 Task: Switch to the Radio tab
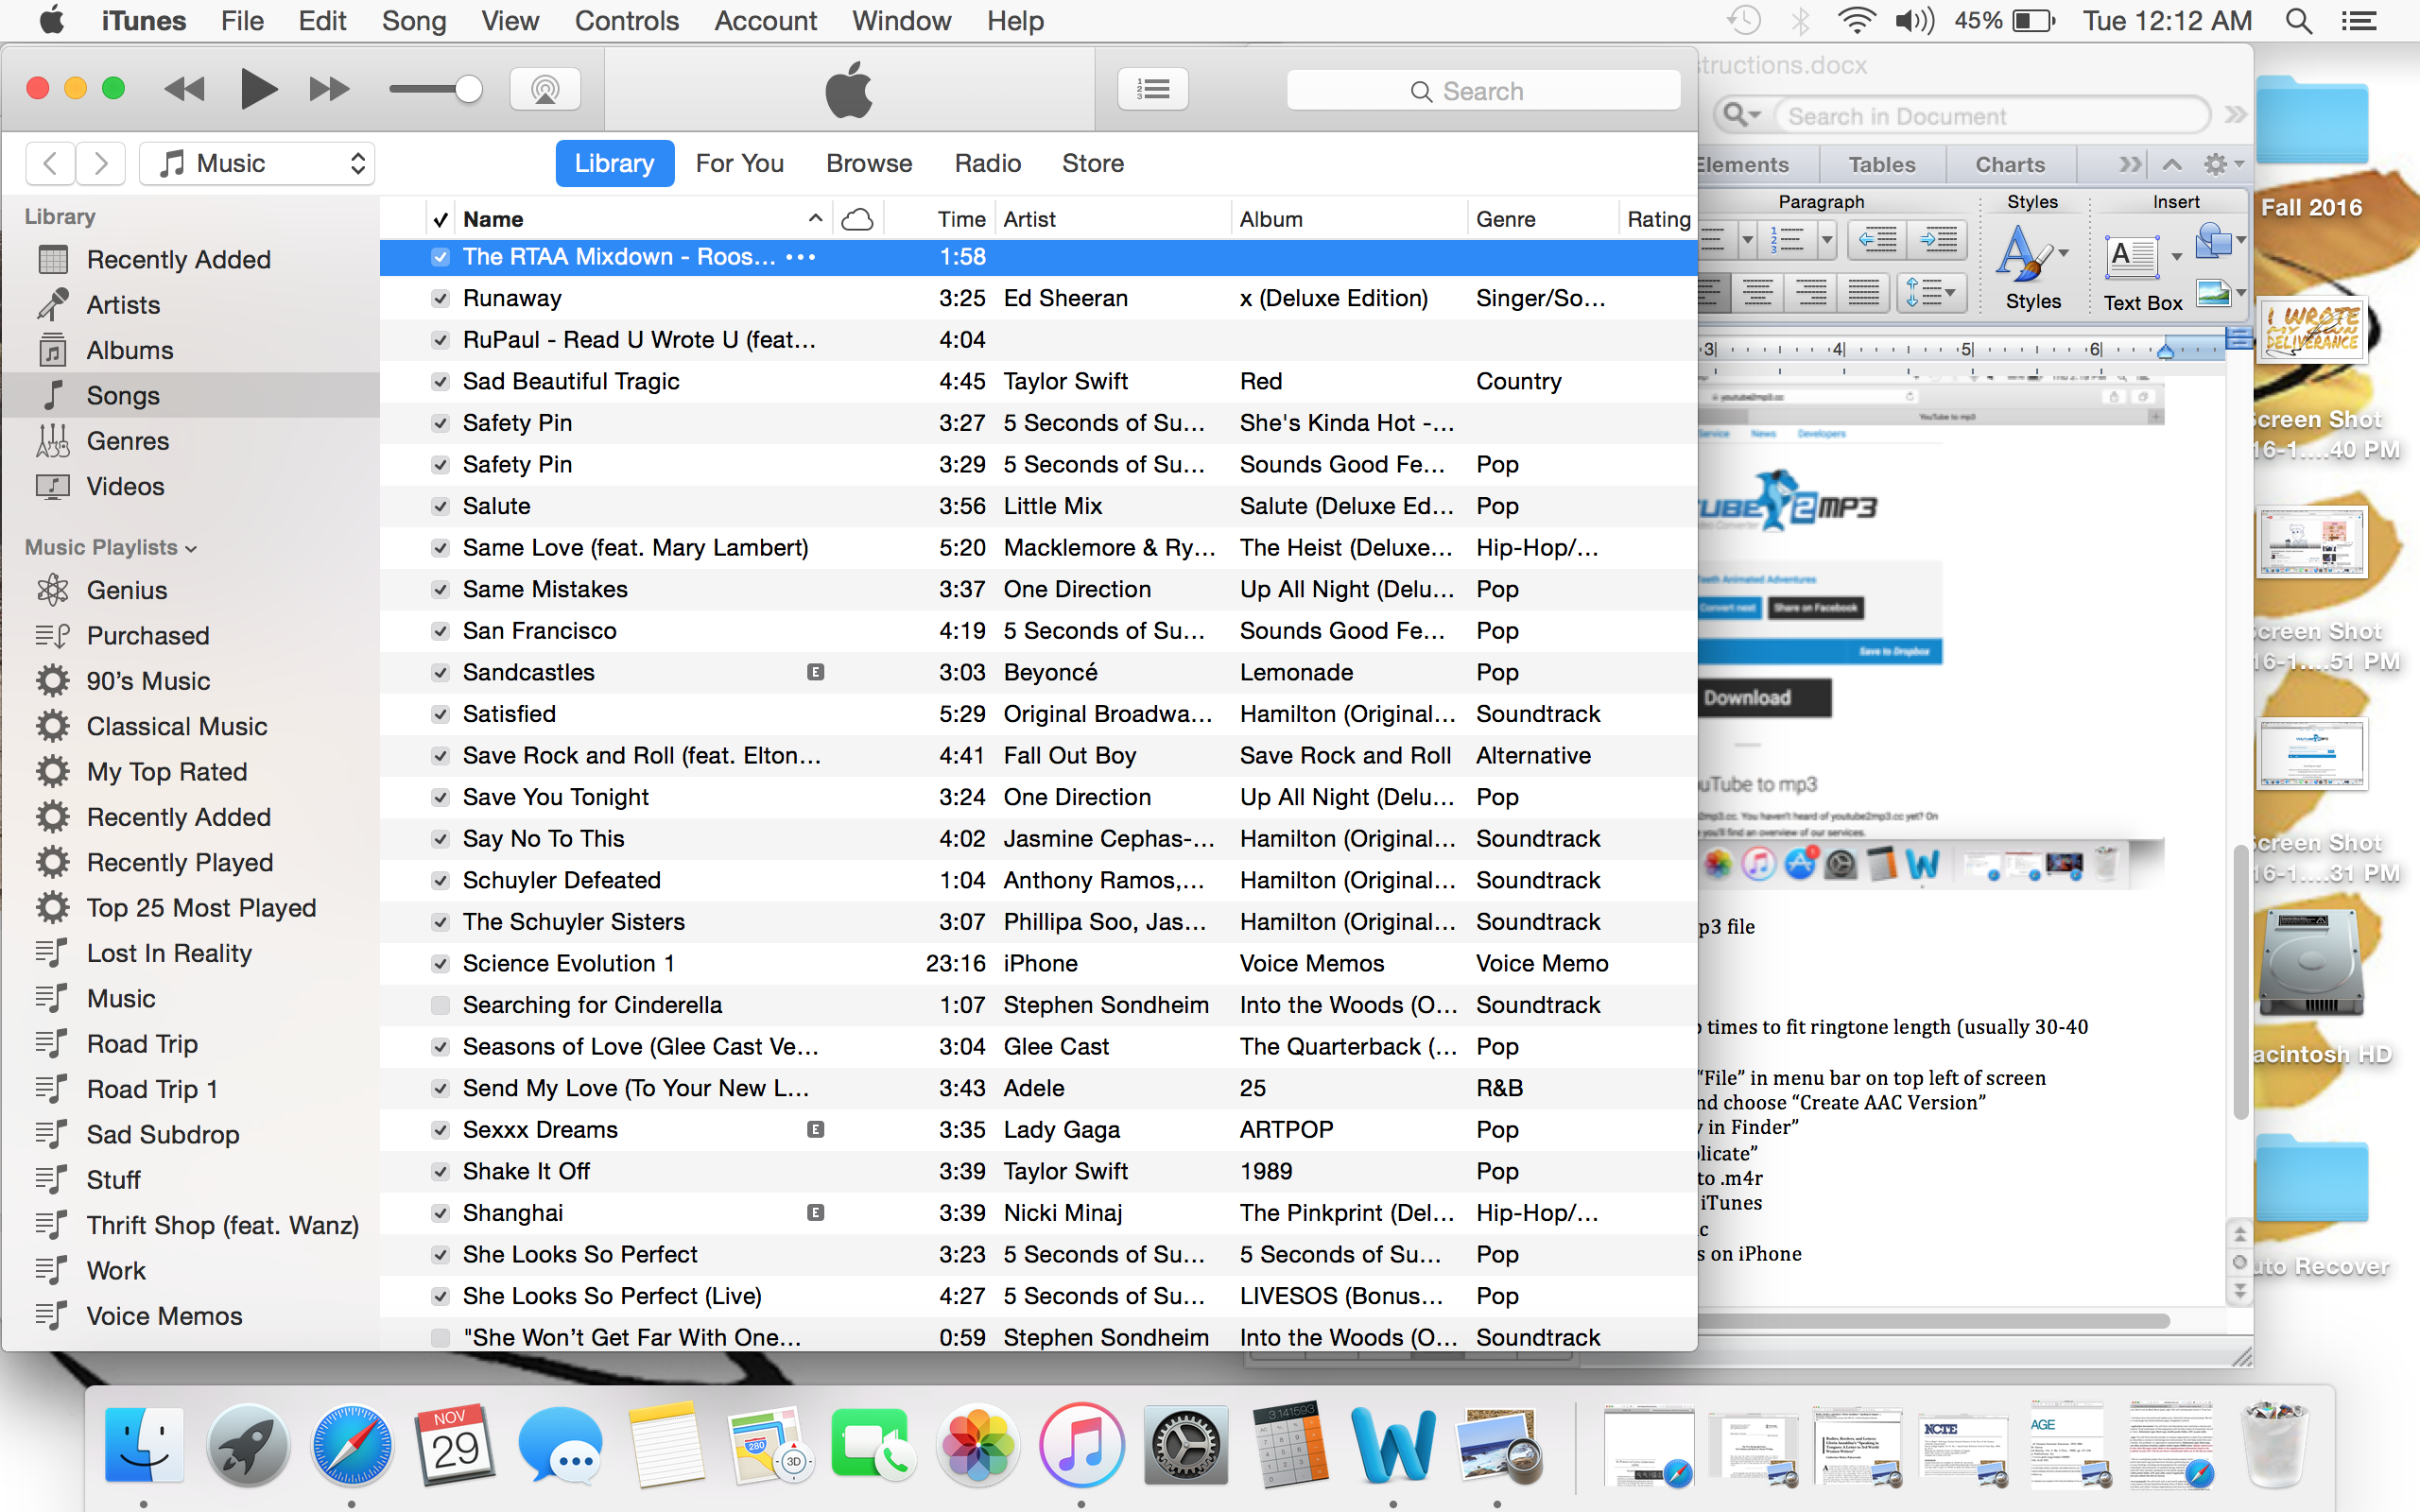(987, 163)
